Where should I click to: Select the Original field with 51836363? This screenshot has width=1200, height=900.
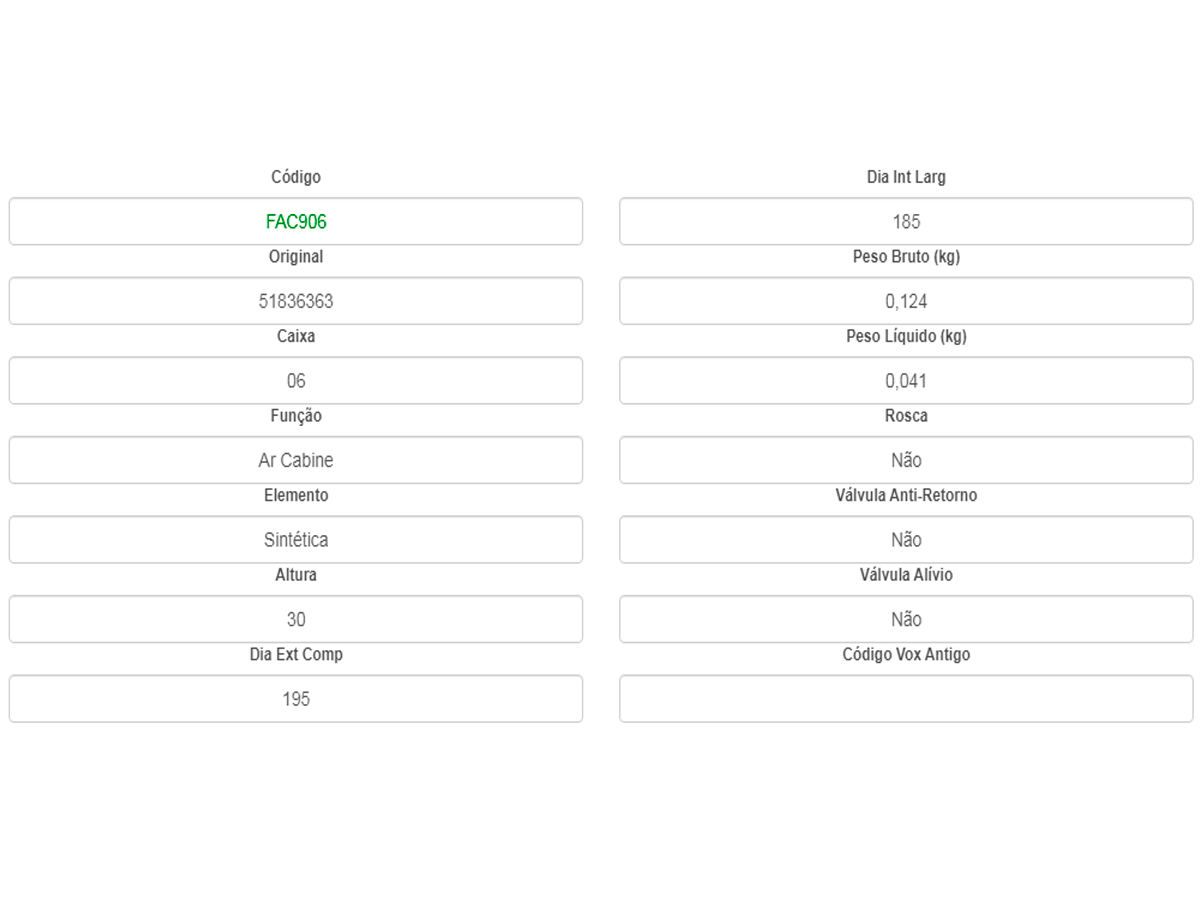coord(296,301)
